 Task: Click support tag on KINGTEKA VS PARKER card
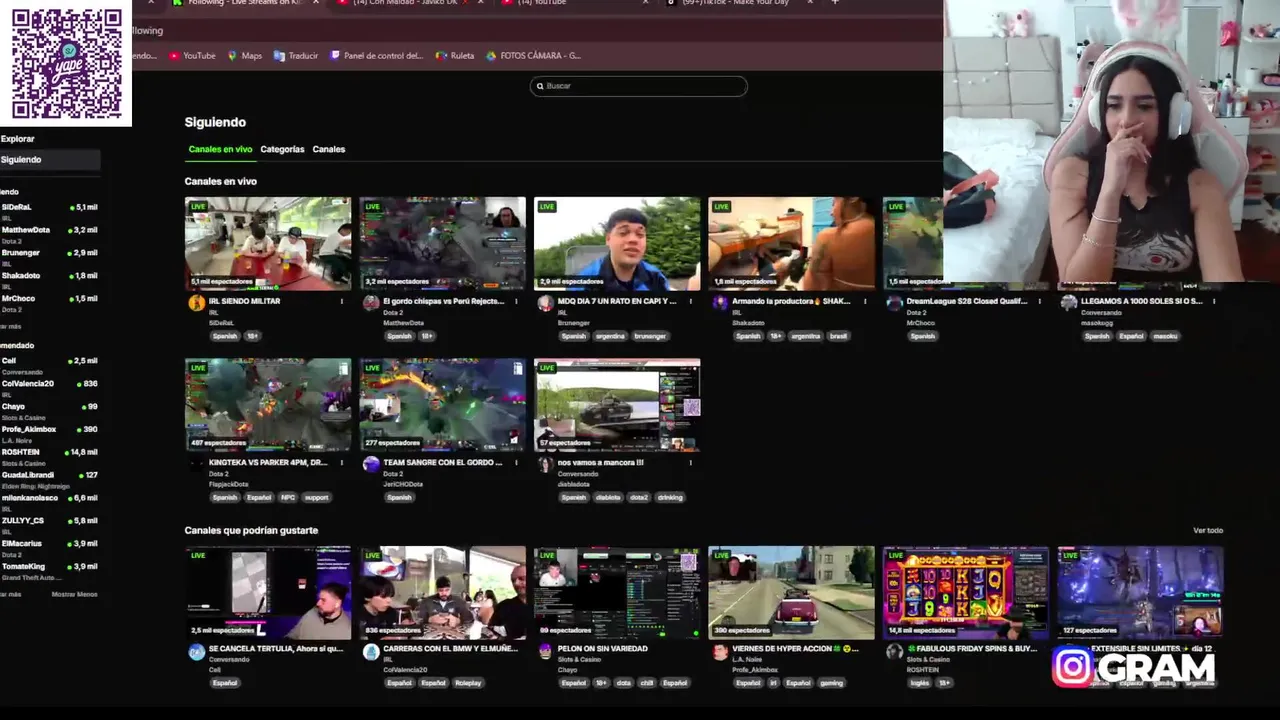316,497
